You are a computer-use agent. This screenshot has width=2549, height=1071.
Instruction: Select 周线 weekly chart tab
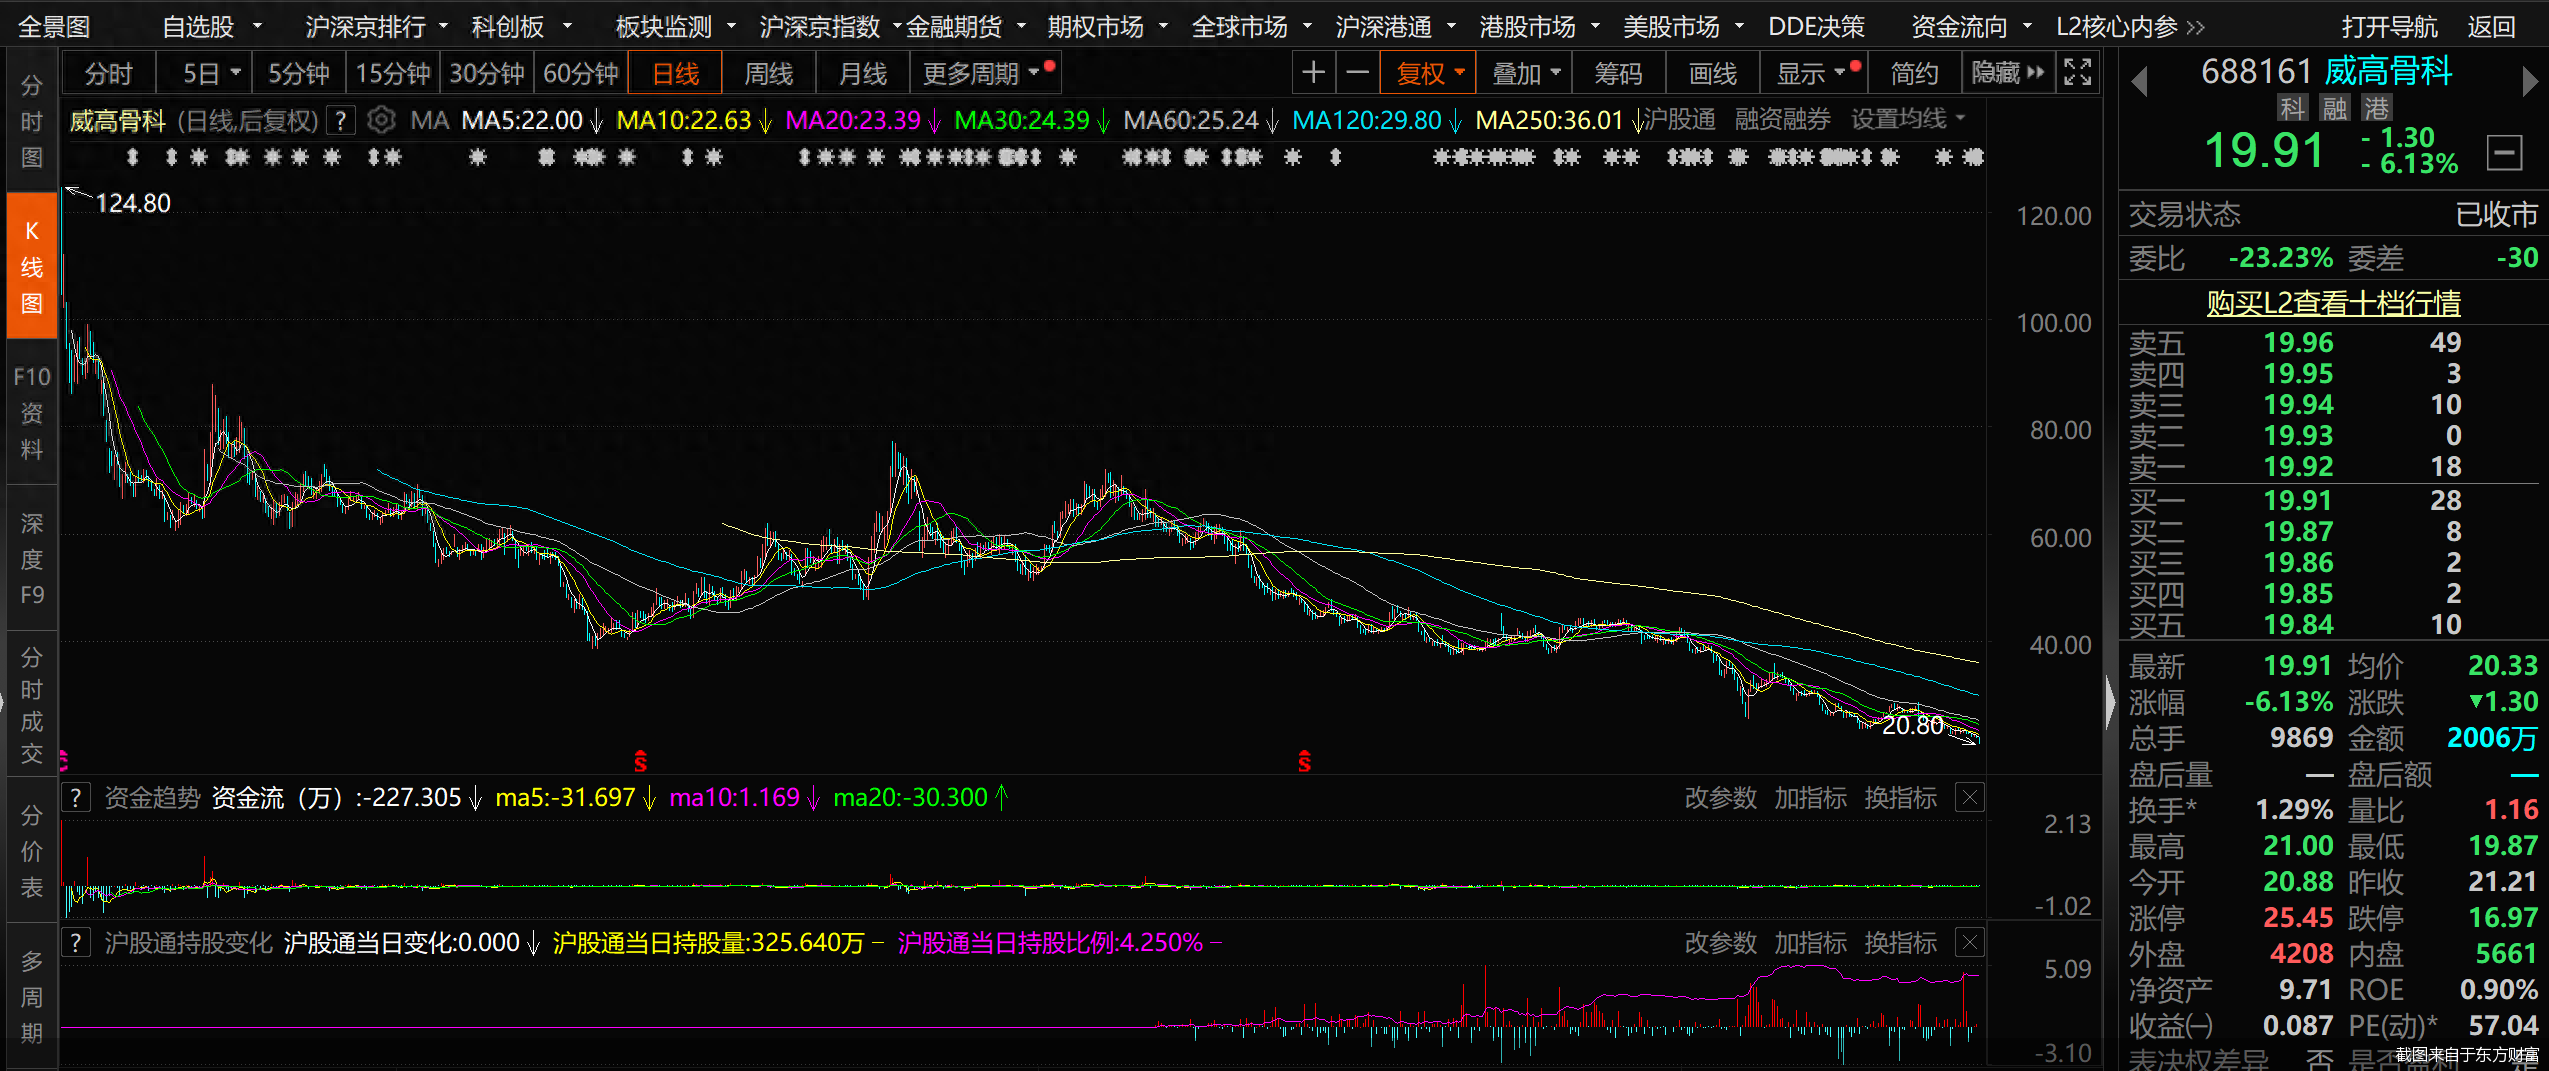point(768,73)
